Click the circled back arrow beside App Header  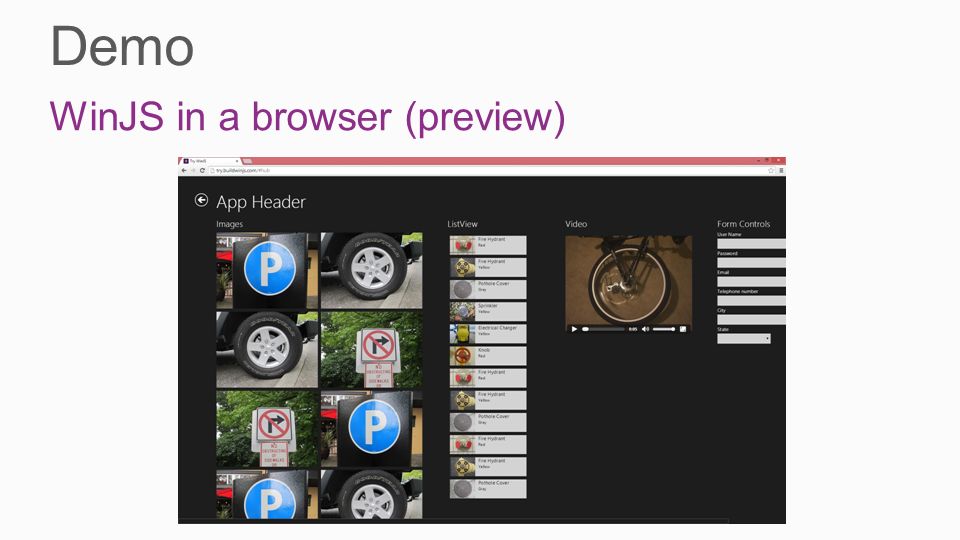tap(201, 200)
